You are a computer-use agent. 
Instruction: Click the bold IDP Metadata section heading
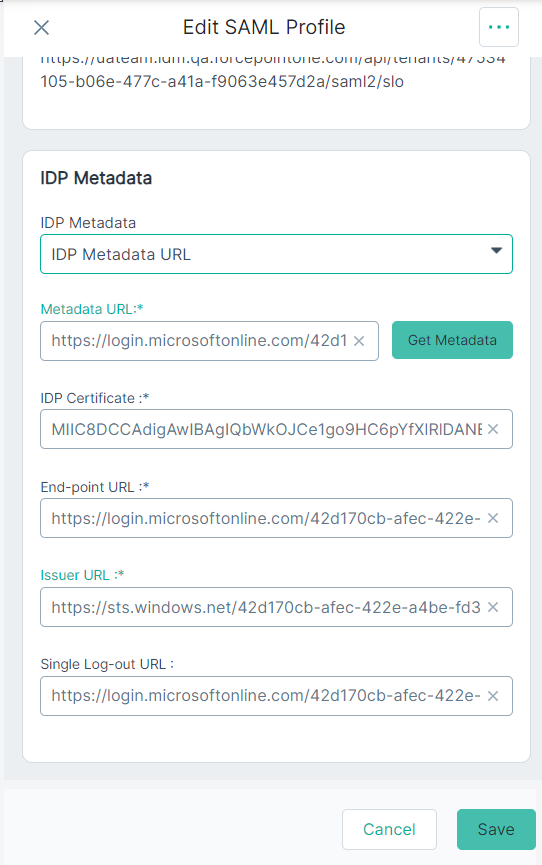[x=96, y=178]
